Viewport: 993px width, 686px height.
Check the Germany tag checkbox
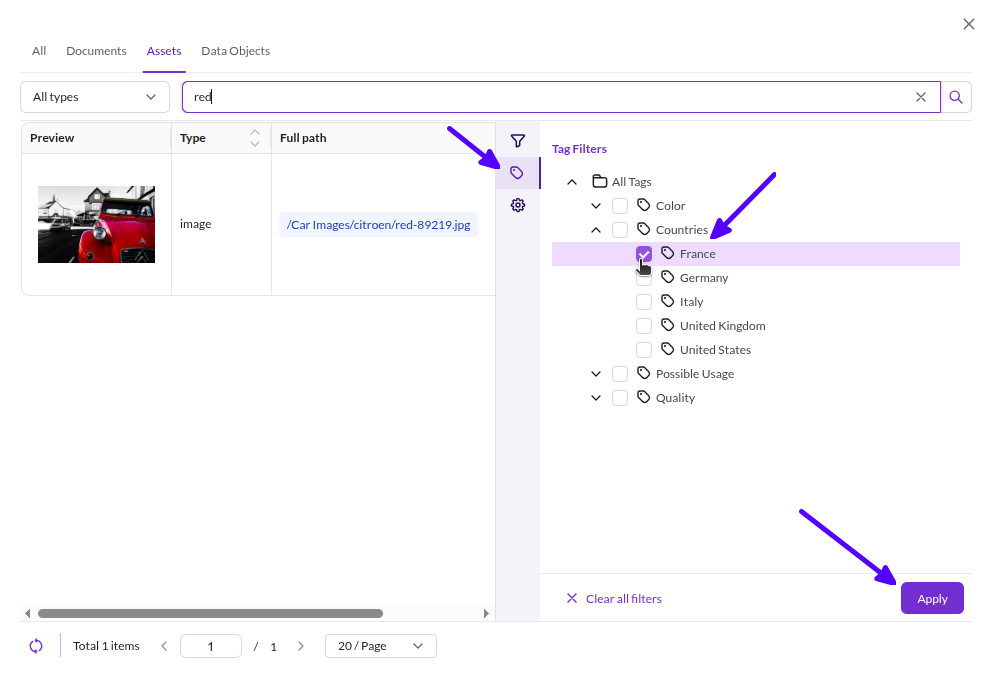(x=643, y=278)
